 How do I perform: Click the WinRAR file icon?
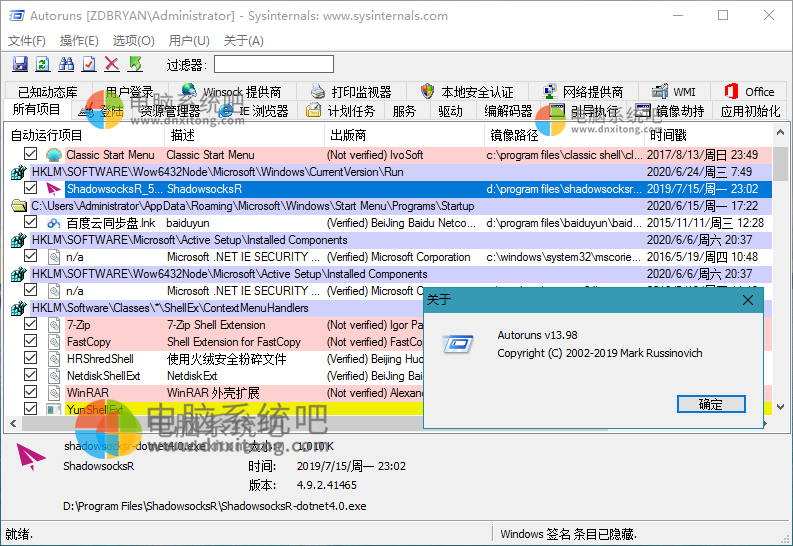click(54, 393)
